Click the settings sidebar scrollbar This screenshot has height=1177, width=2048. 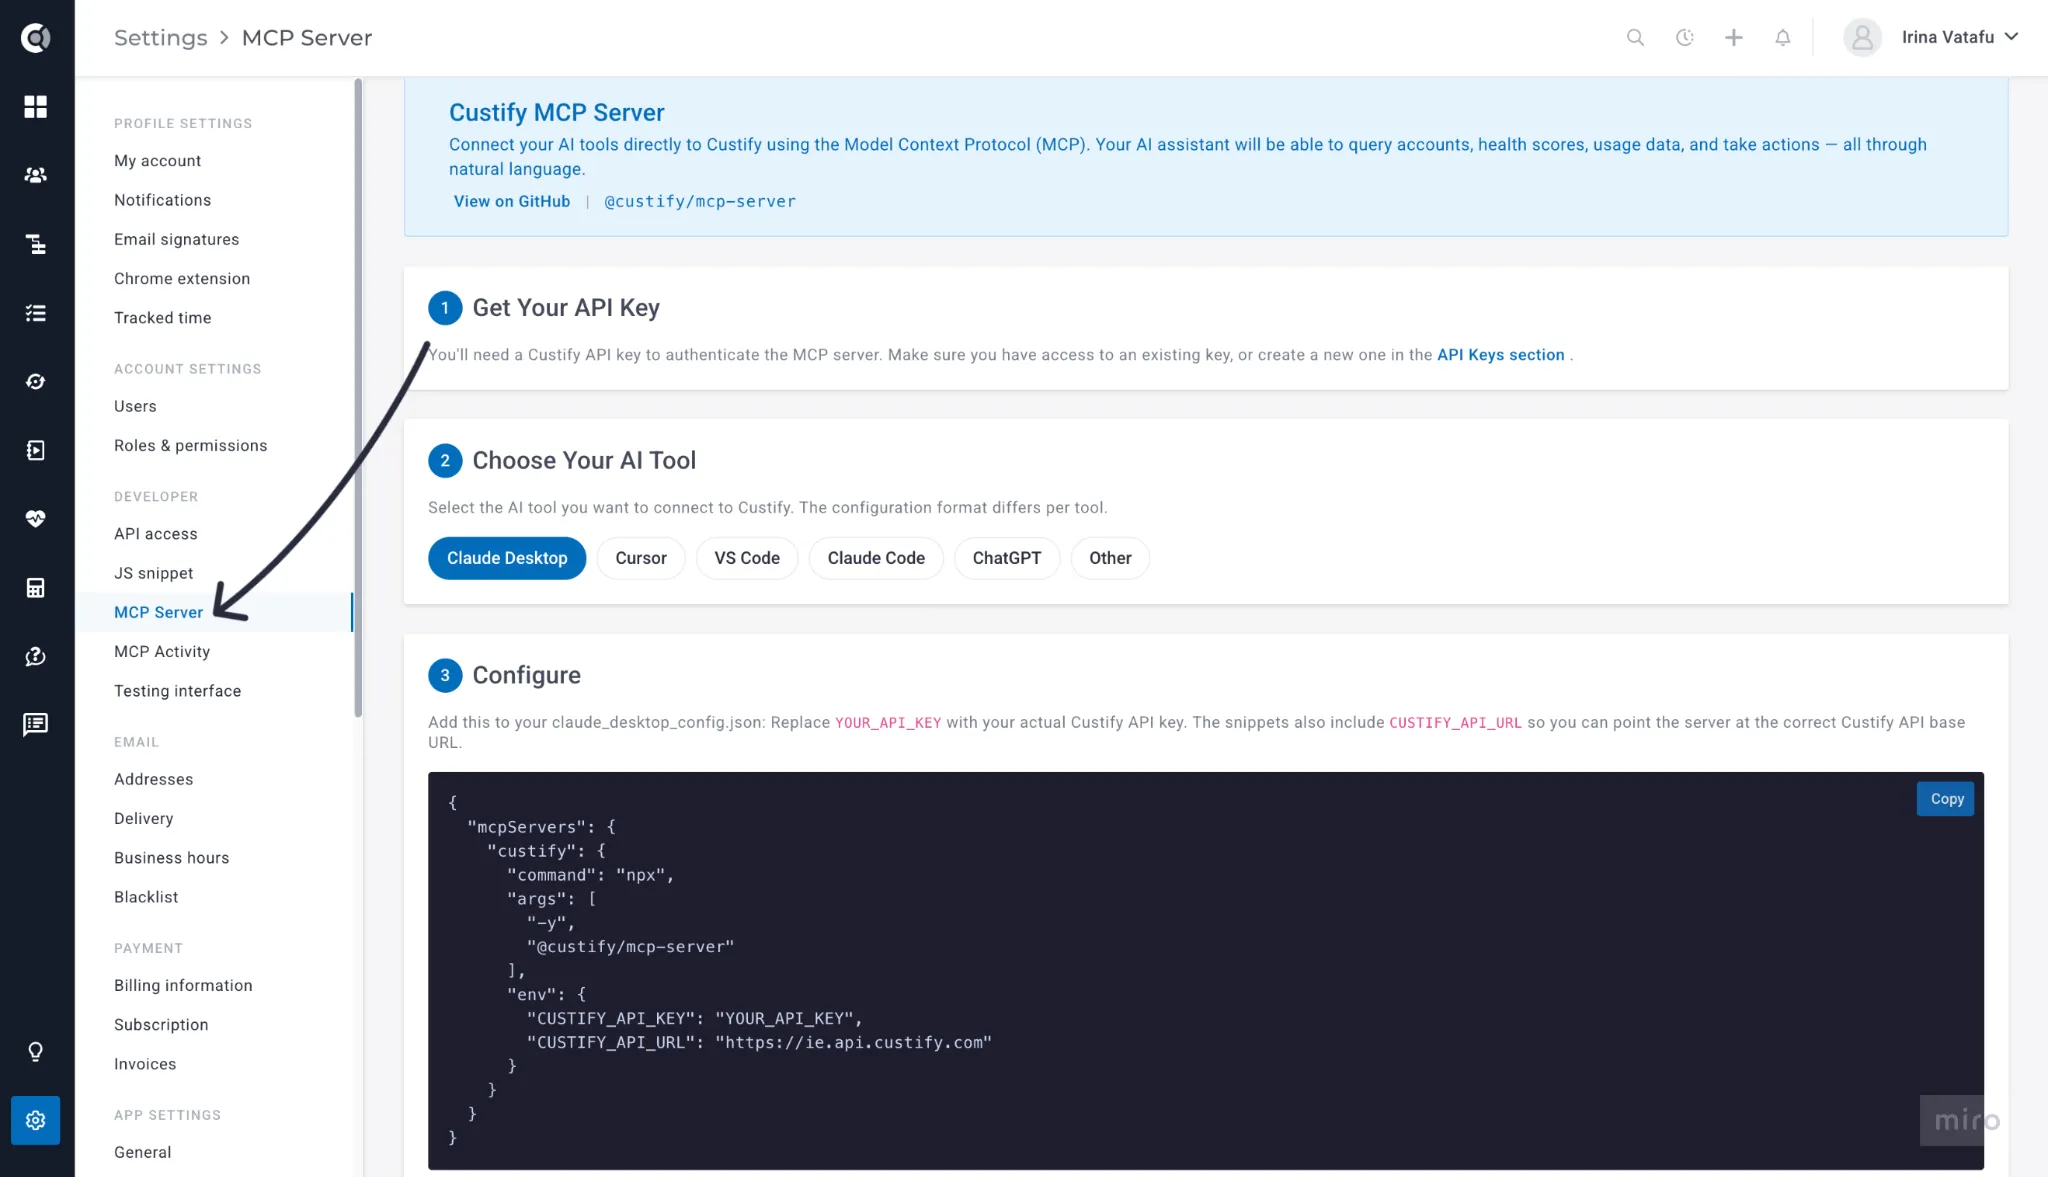coord(358,398)
